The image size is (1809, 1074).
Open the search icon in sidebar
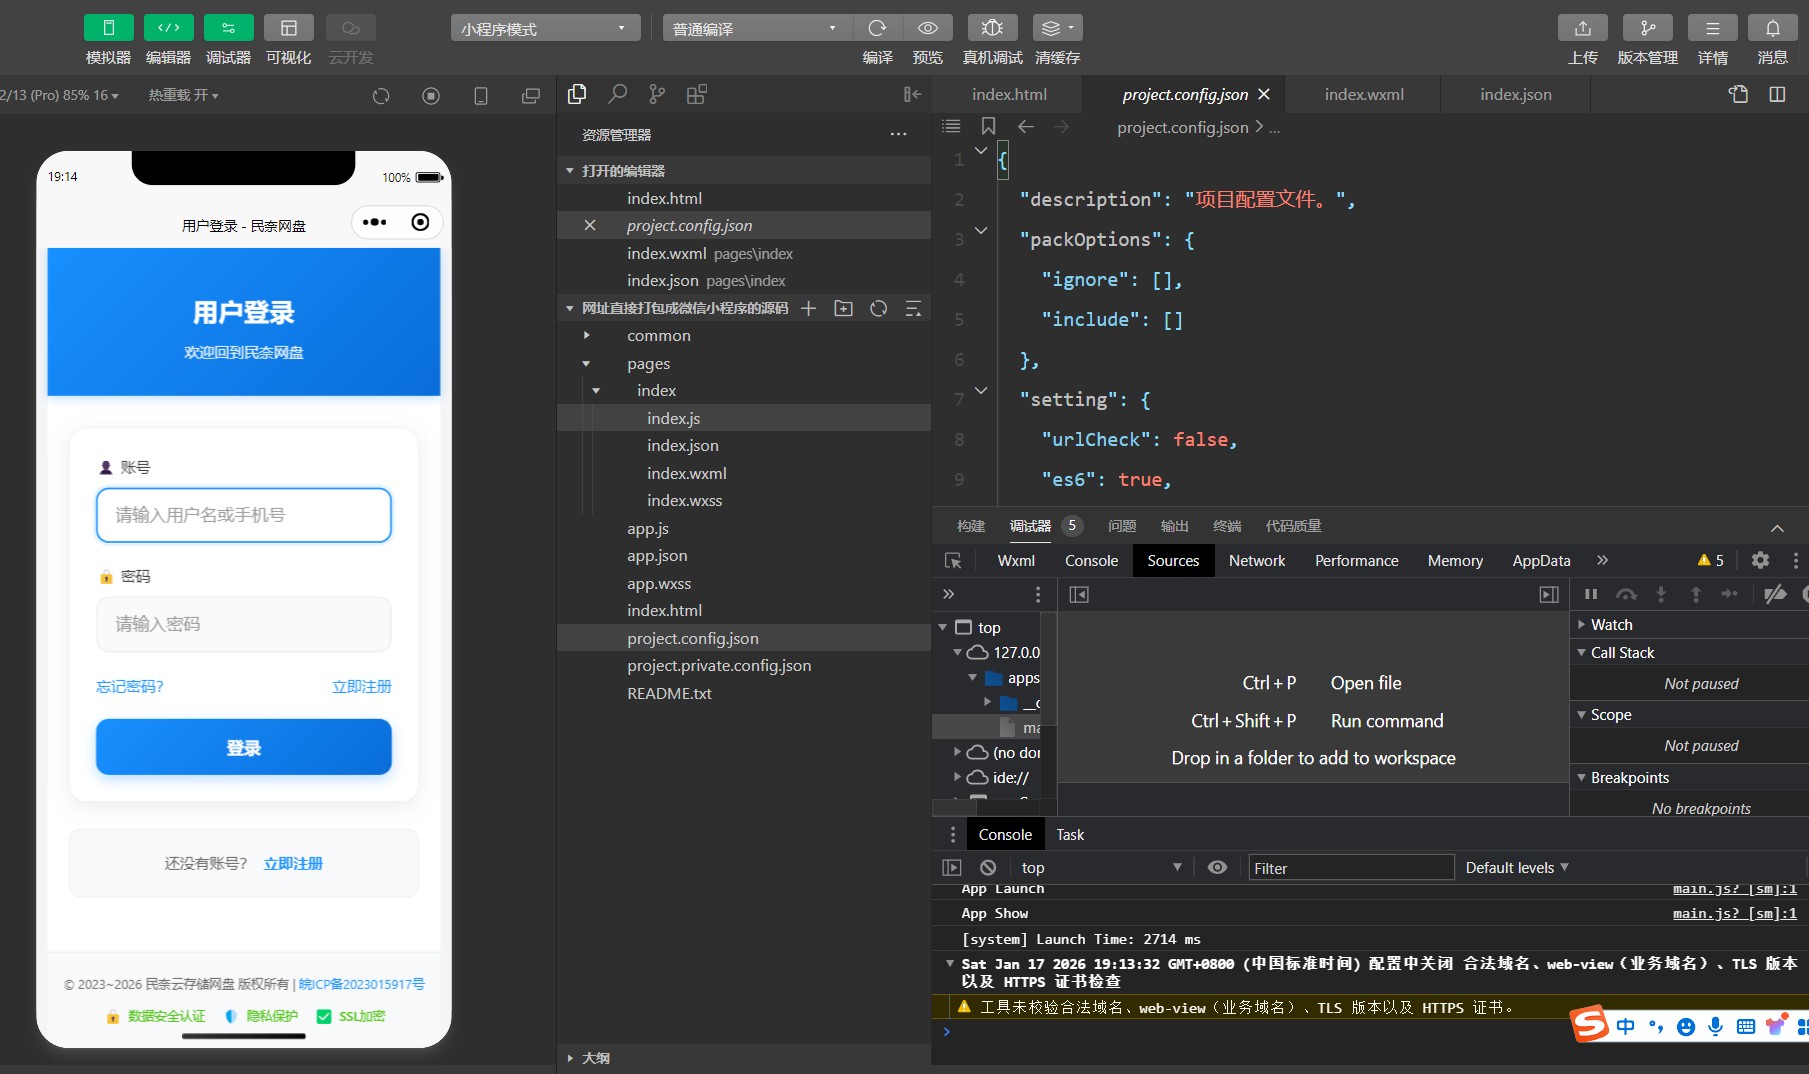point(617,94)
